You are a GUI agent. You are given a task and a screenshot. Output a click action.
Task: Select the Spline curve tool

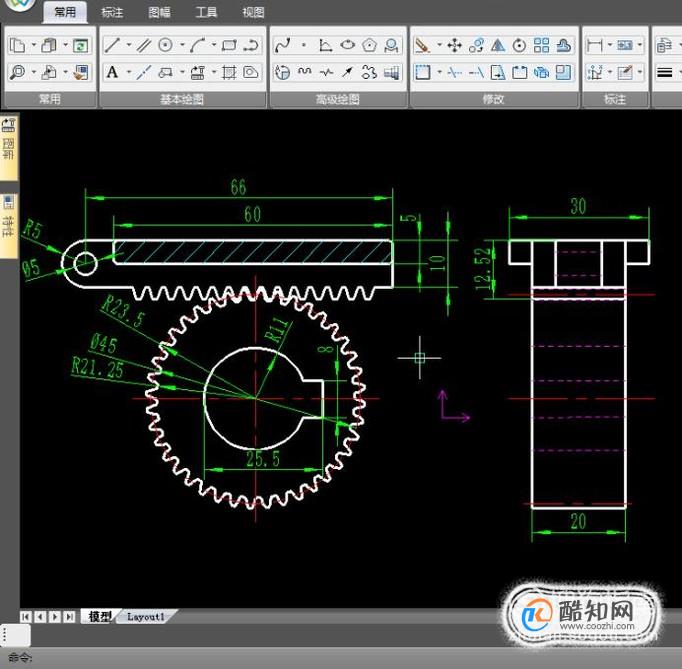click(283, 45)
